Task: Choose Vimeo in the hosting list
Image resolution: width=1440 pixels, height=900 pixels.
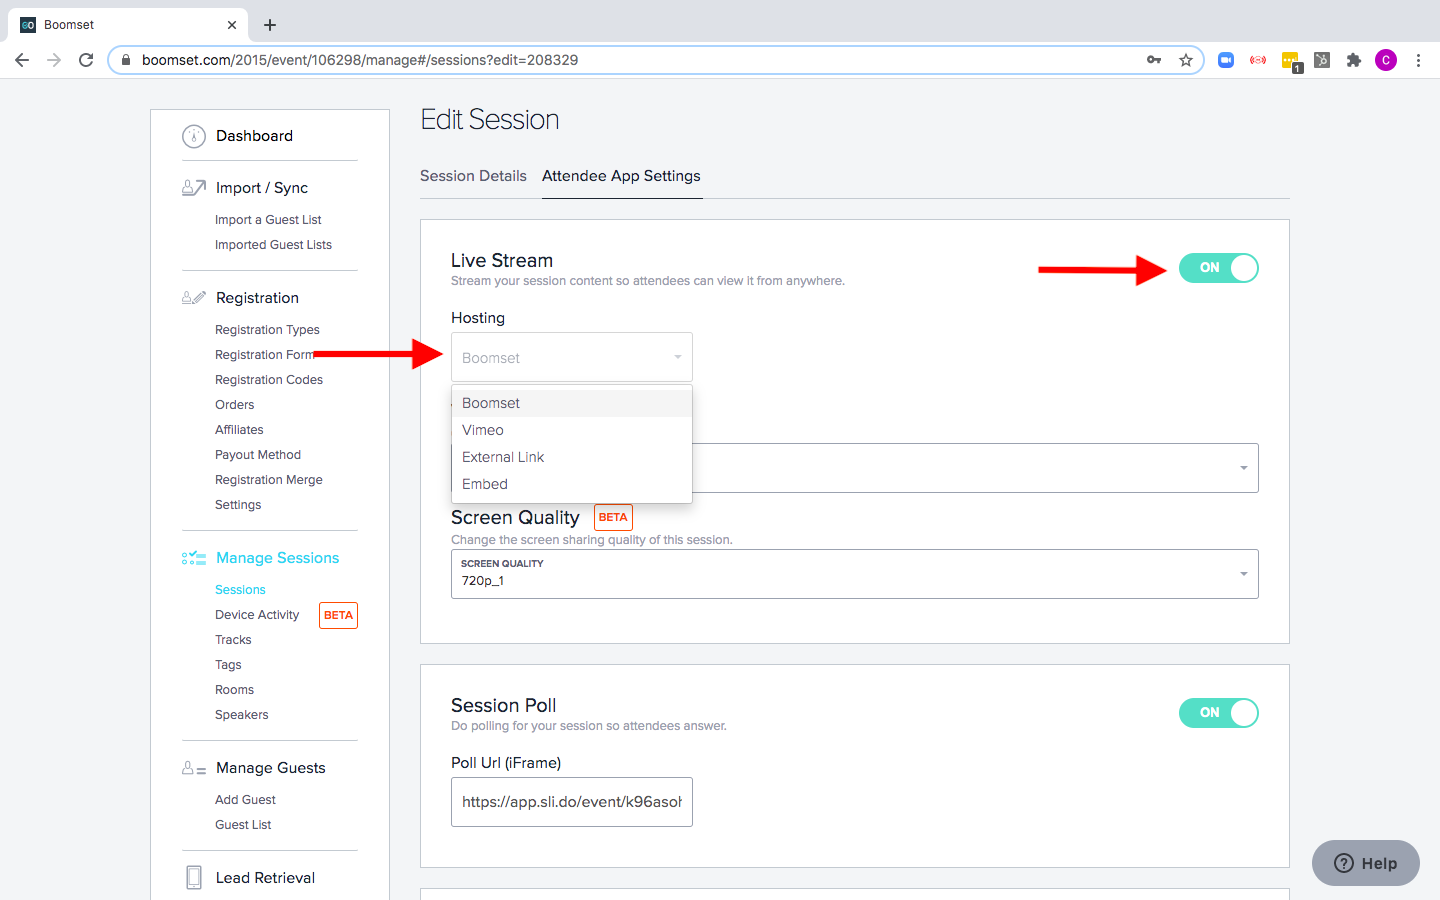Action: 572,430
